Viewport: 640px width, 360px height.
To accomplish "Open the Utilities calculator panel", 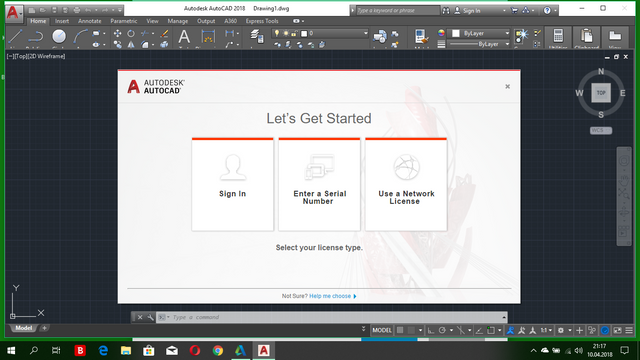I will (x=558, y=38).
